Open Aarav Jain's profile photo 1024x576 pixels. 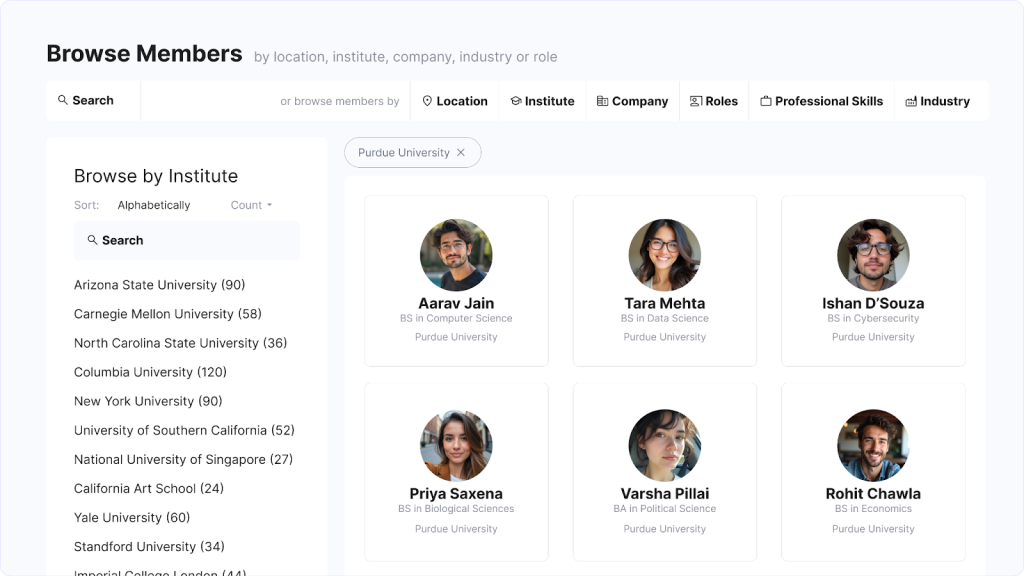[456, 255]
